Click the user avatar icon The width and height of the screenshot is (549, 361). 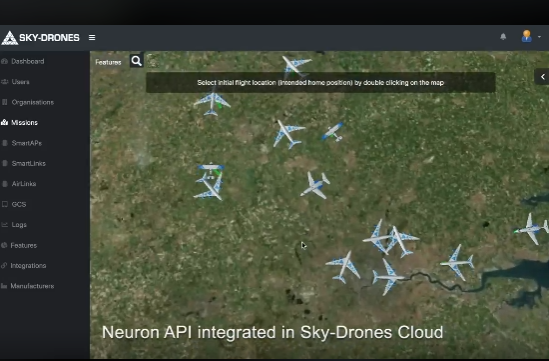527,36
